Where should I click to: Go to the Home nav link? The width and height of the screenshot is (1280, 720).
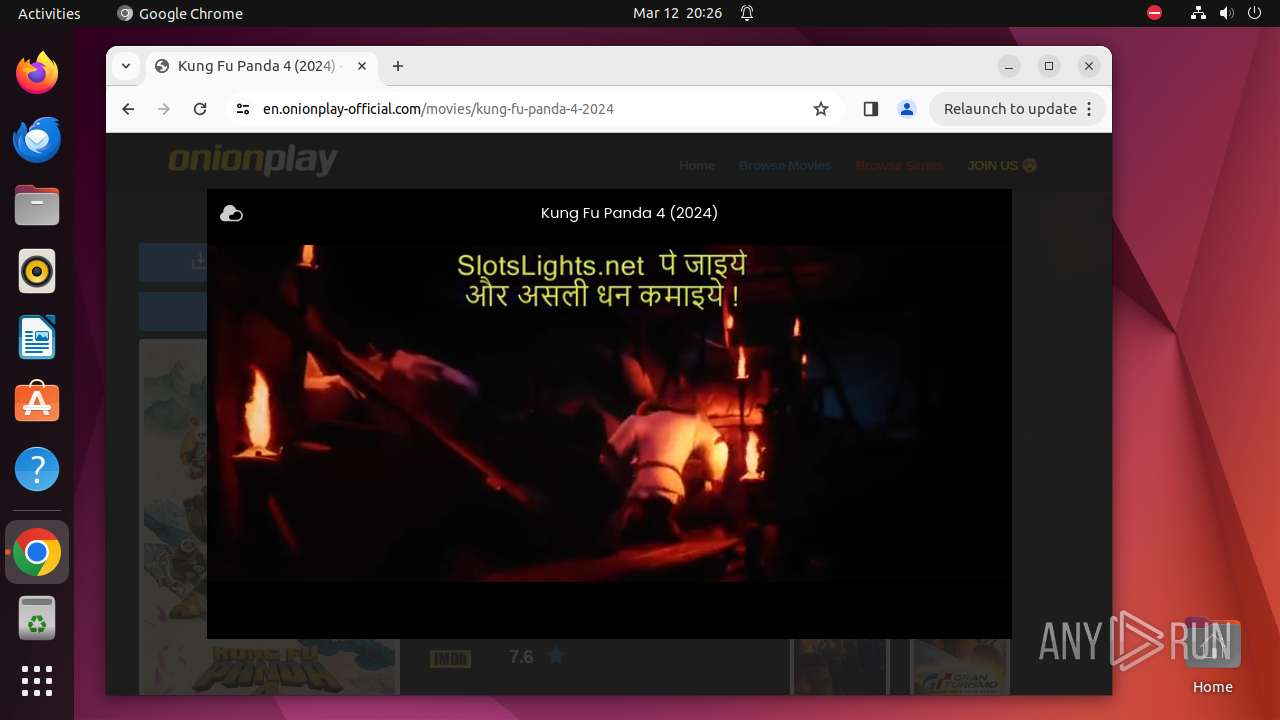[697, 165]
